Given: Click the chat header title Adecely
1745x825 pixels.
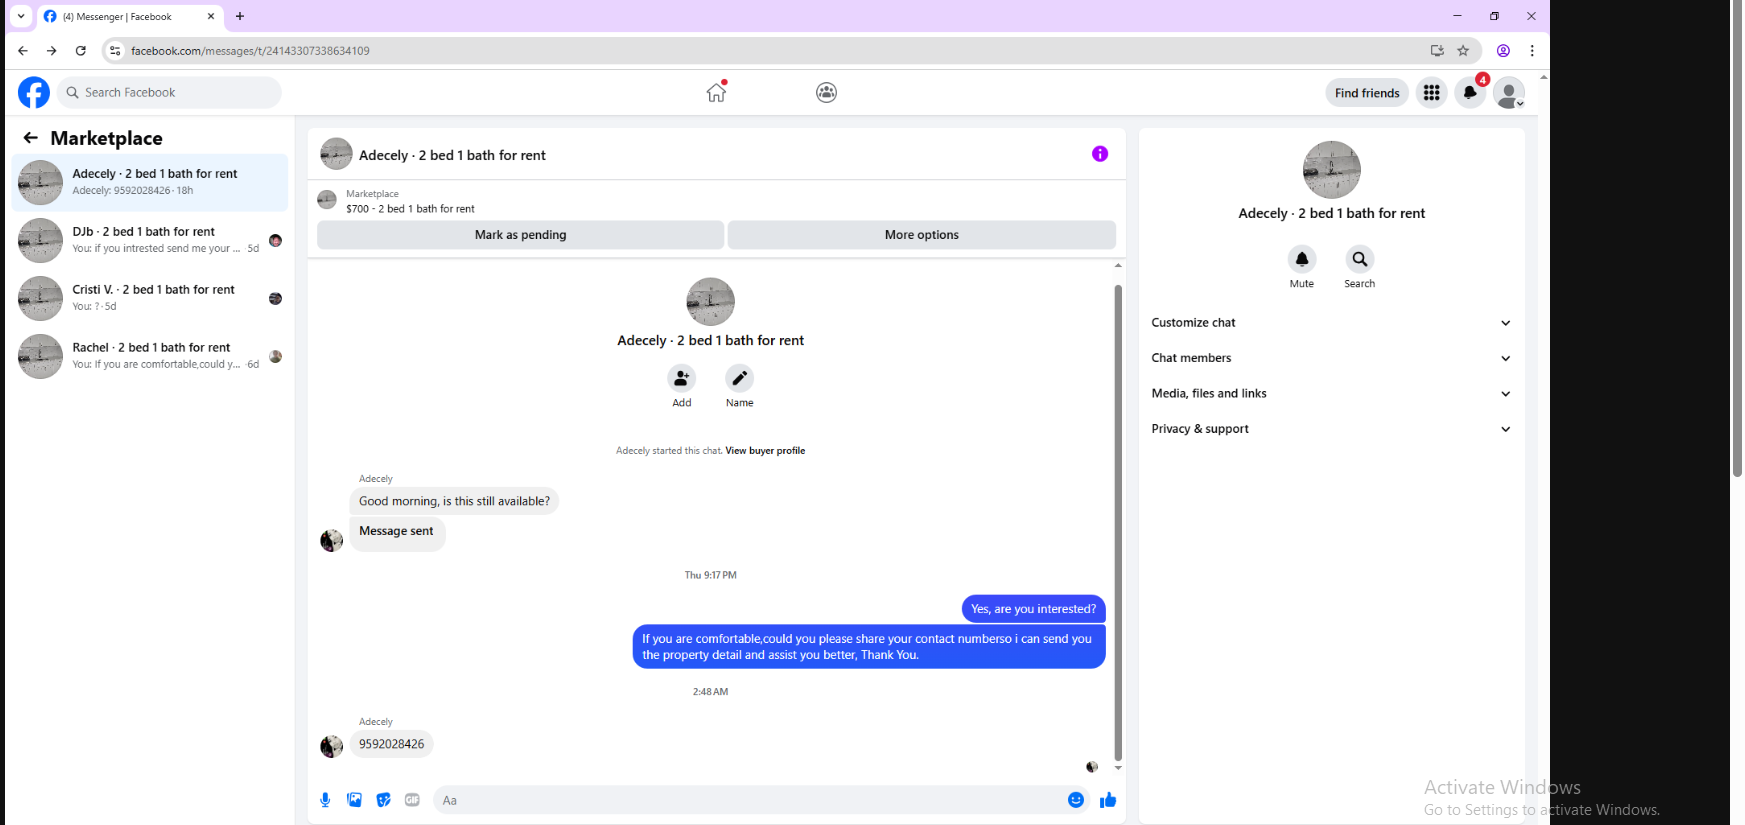Looking at the screenshot, I should coord(452,155).
